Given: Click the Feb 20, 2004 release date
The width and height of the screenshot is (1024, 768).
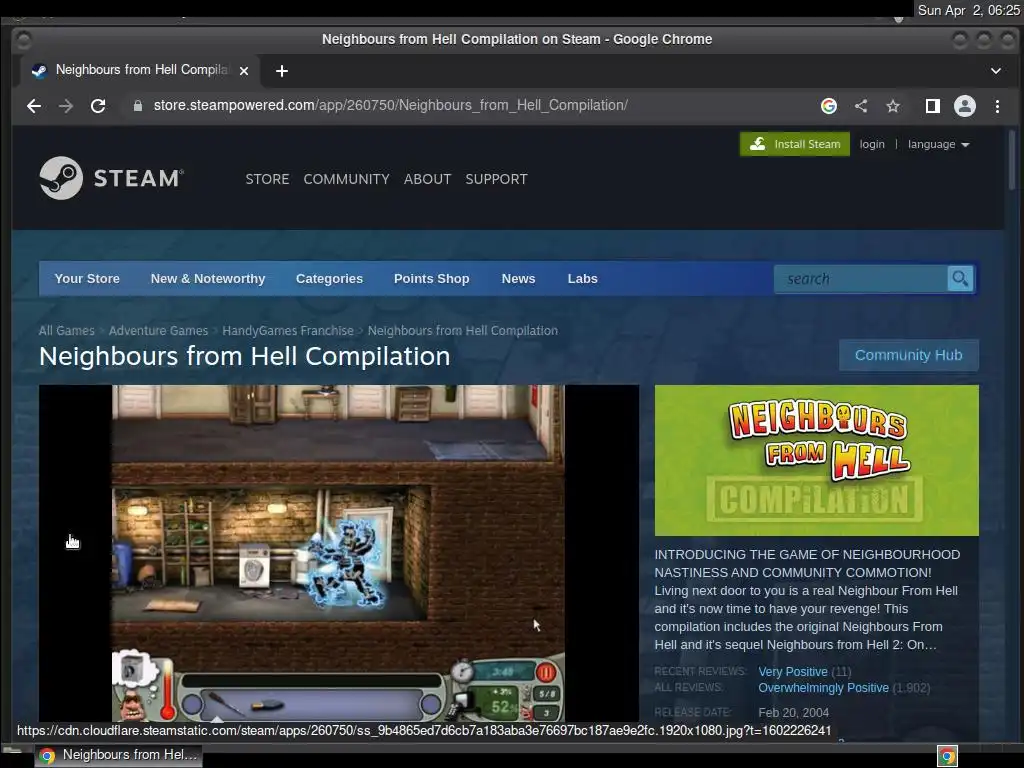Looking at the screenshot, I should pos(793,712).
